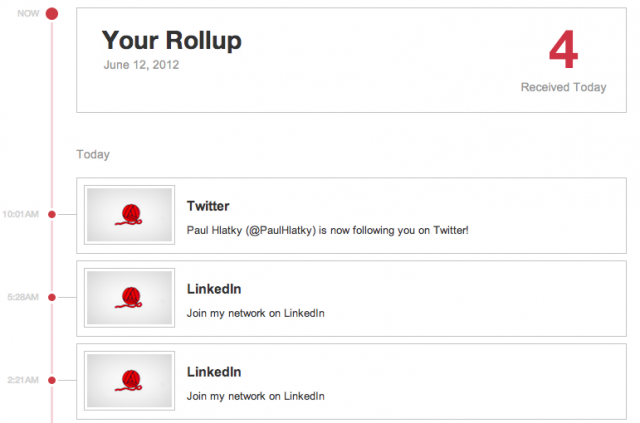Open the Twitter entry's yarn ball thumbnail
640x423 pixels.
[x=129, y=215]
